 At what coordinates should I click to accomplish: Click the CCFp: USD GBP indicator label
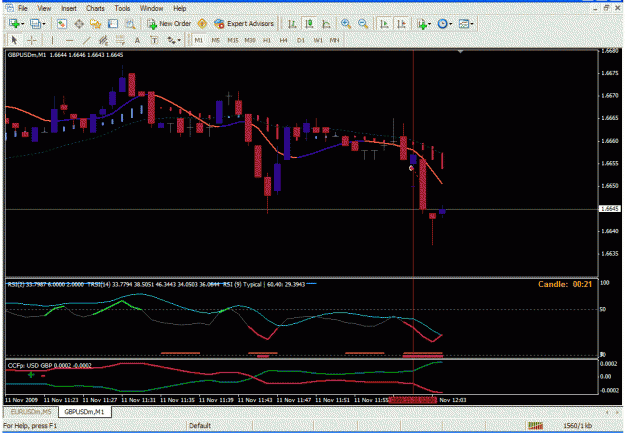click(x=49, y=365)
